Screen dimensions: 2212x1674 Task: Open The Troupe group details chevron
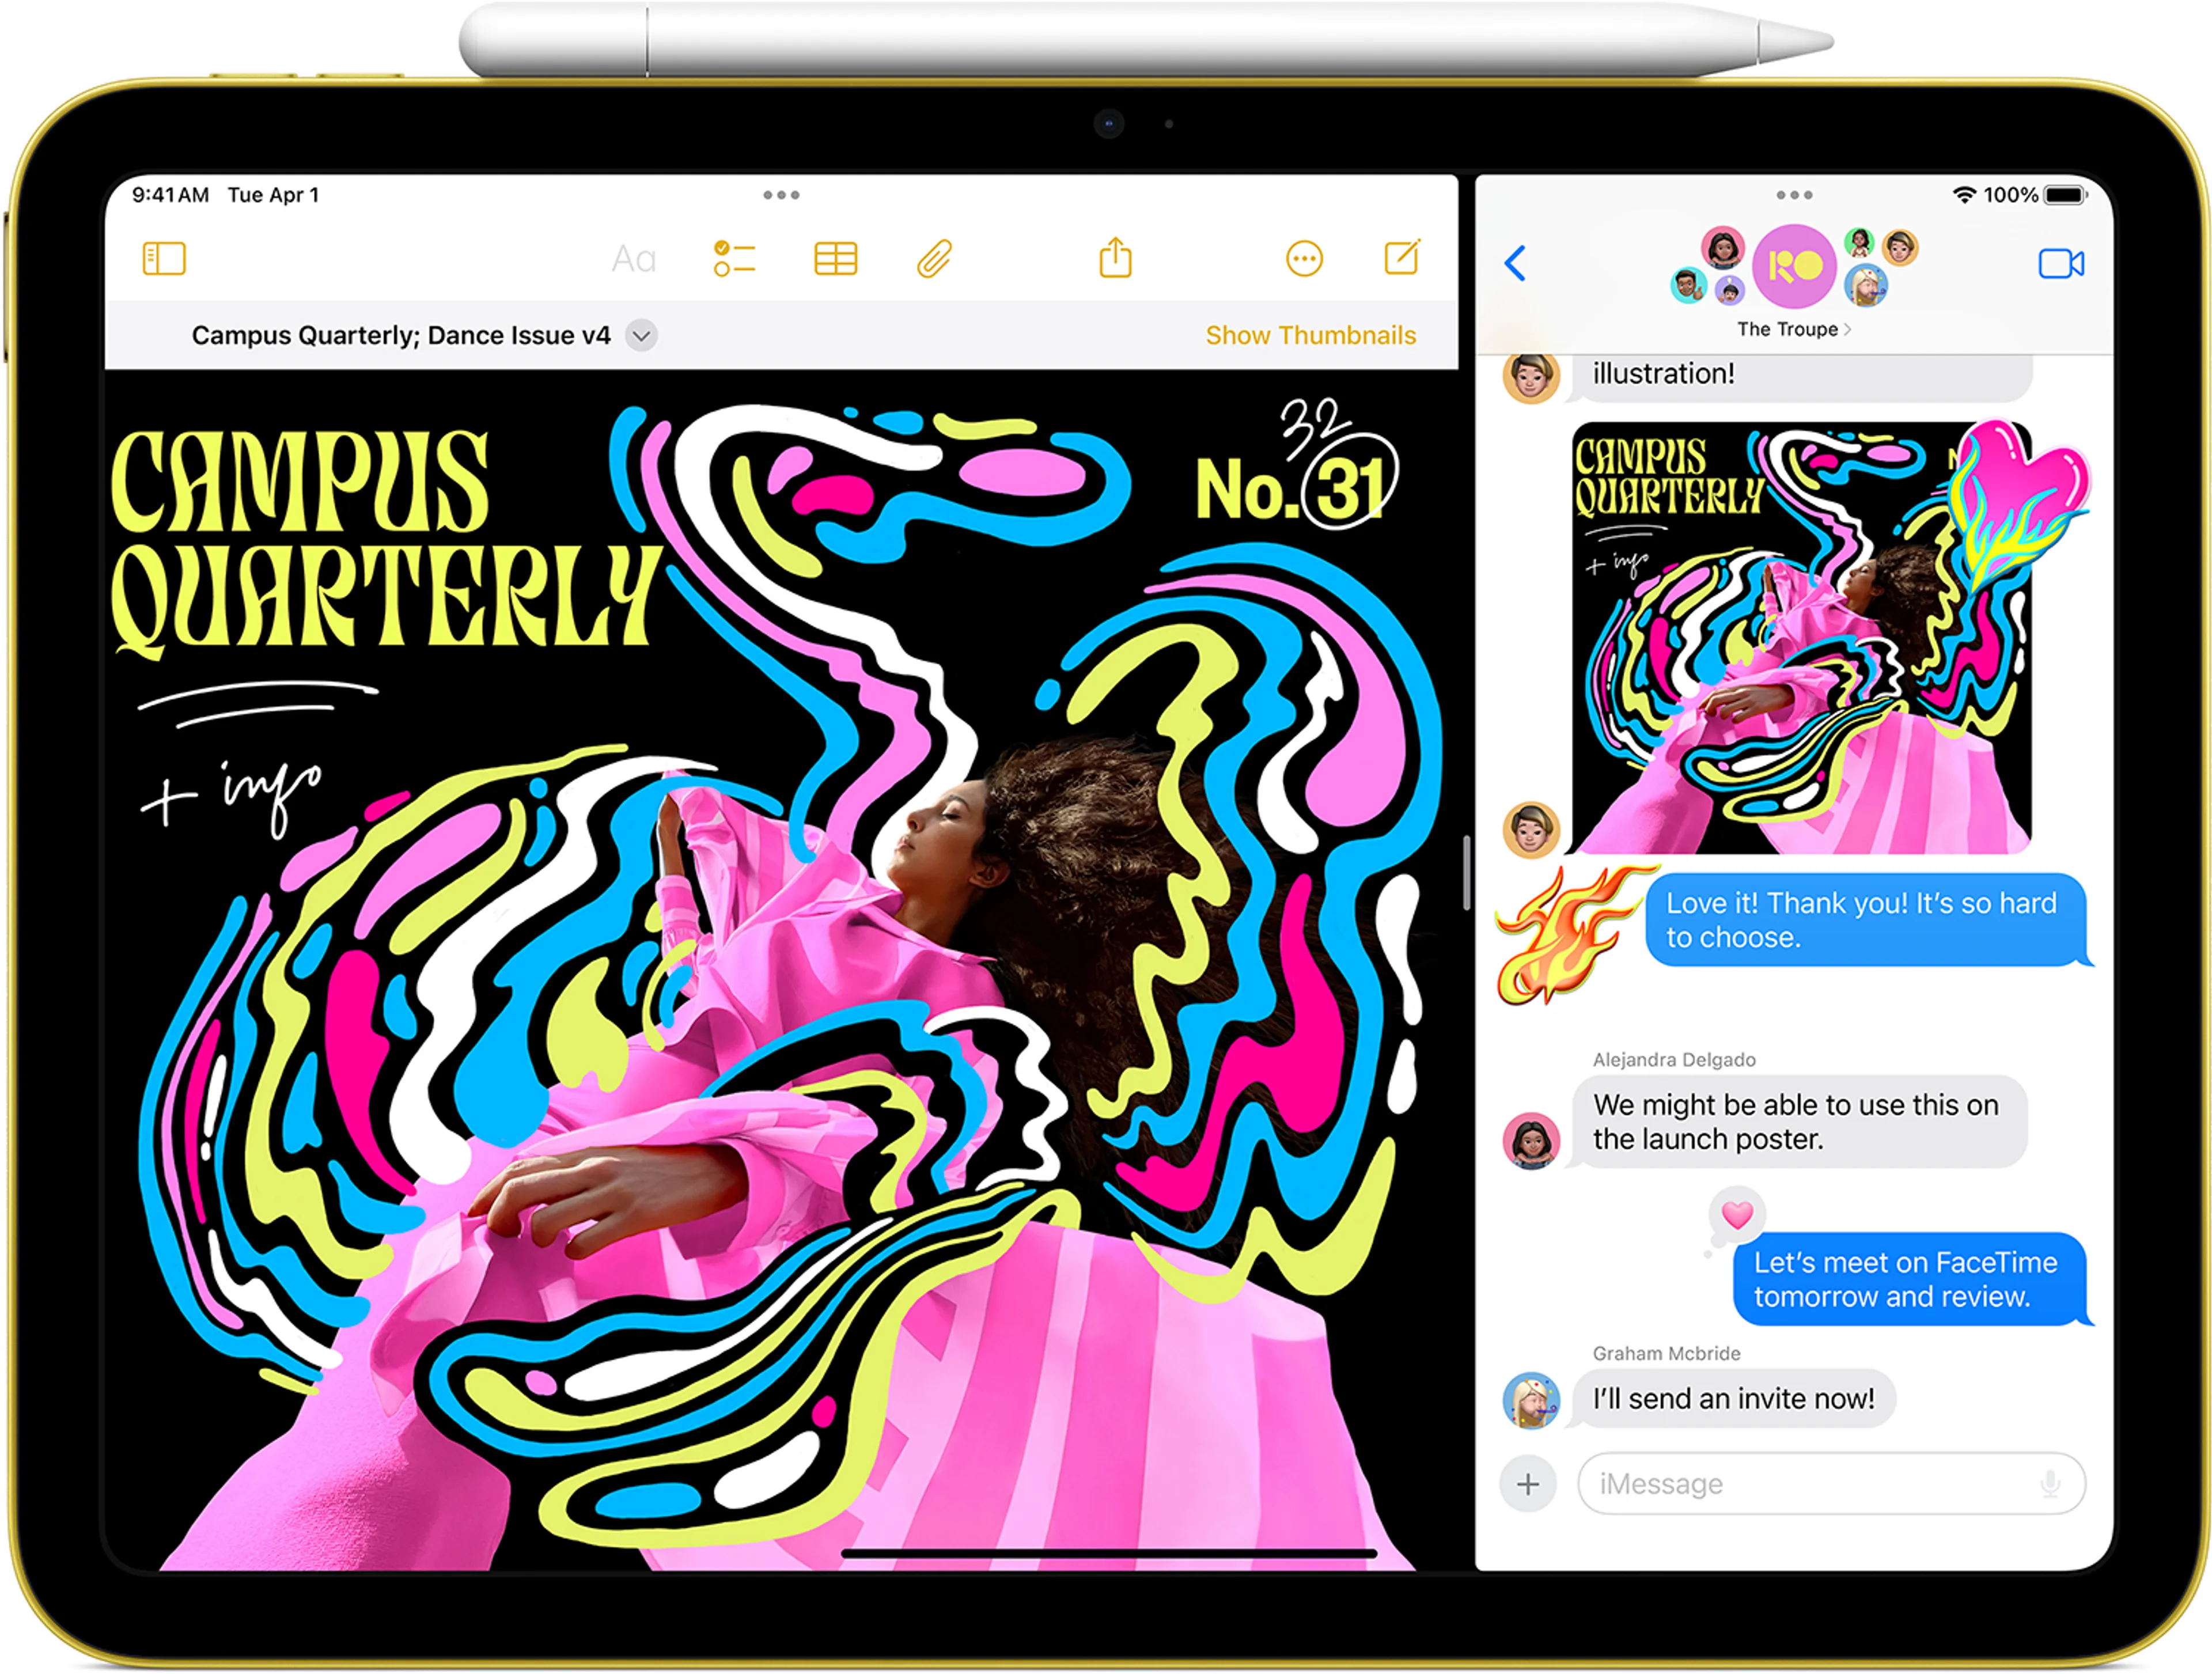tap(1847, 329)
